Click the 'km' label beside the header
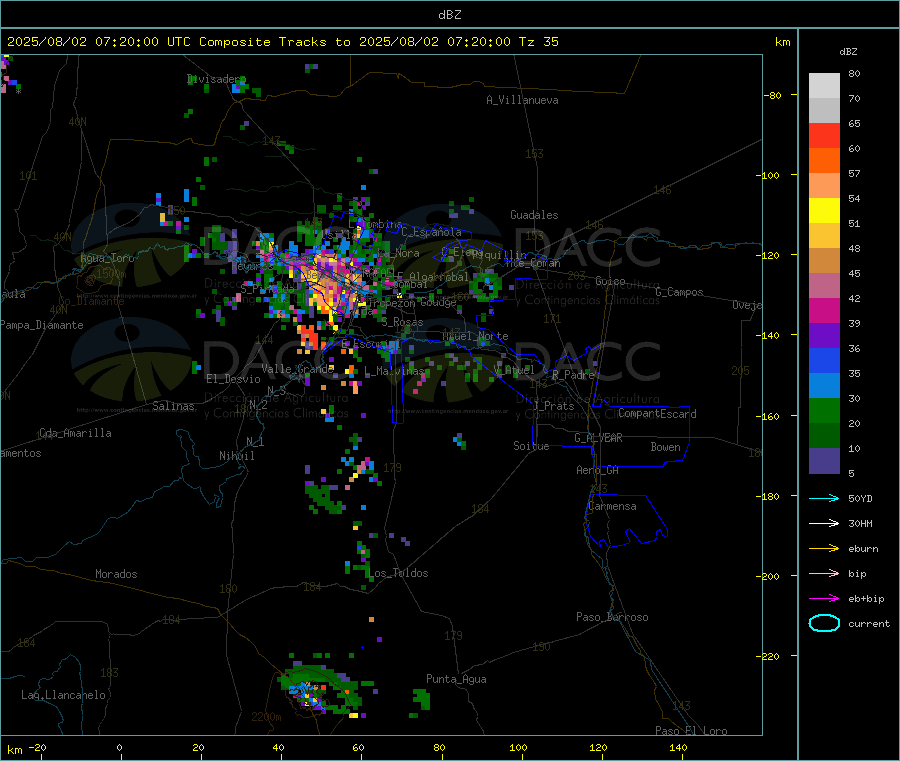This screenshot has height=761, width=900. tap(782, 42)
